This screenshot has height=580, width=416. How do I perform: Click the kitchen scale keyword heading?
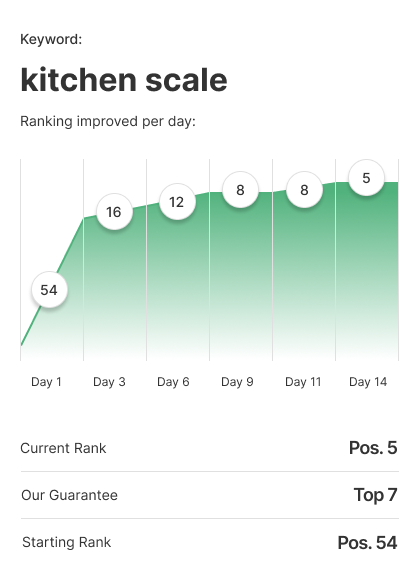(124, 80)
